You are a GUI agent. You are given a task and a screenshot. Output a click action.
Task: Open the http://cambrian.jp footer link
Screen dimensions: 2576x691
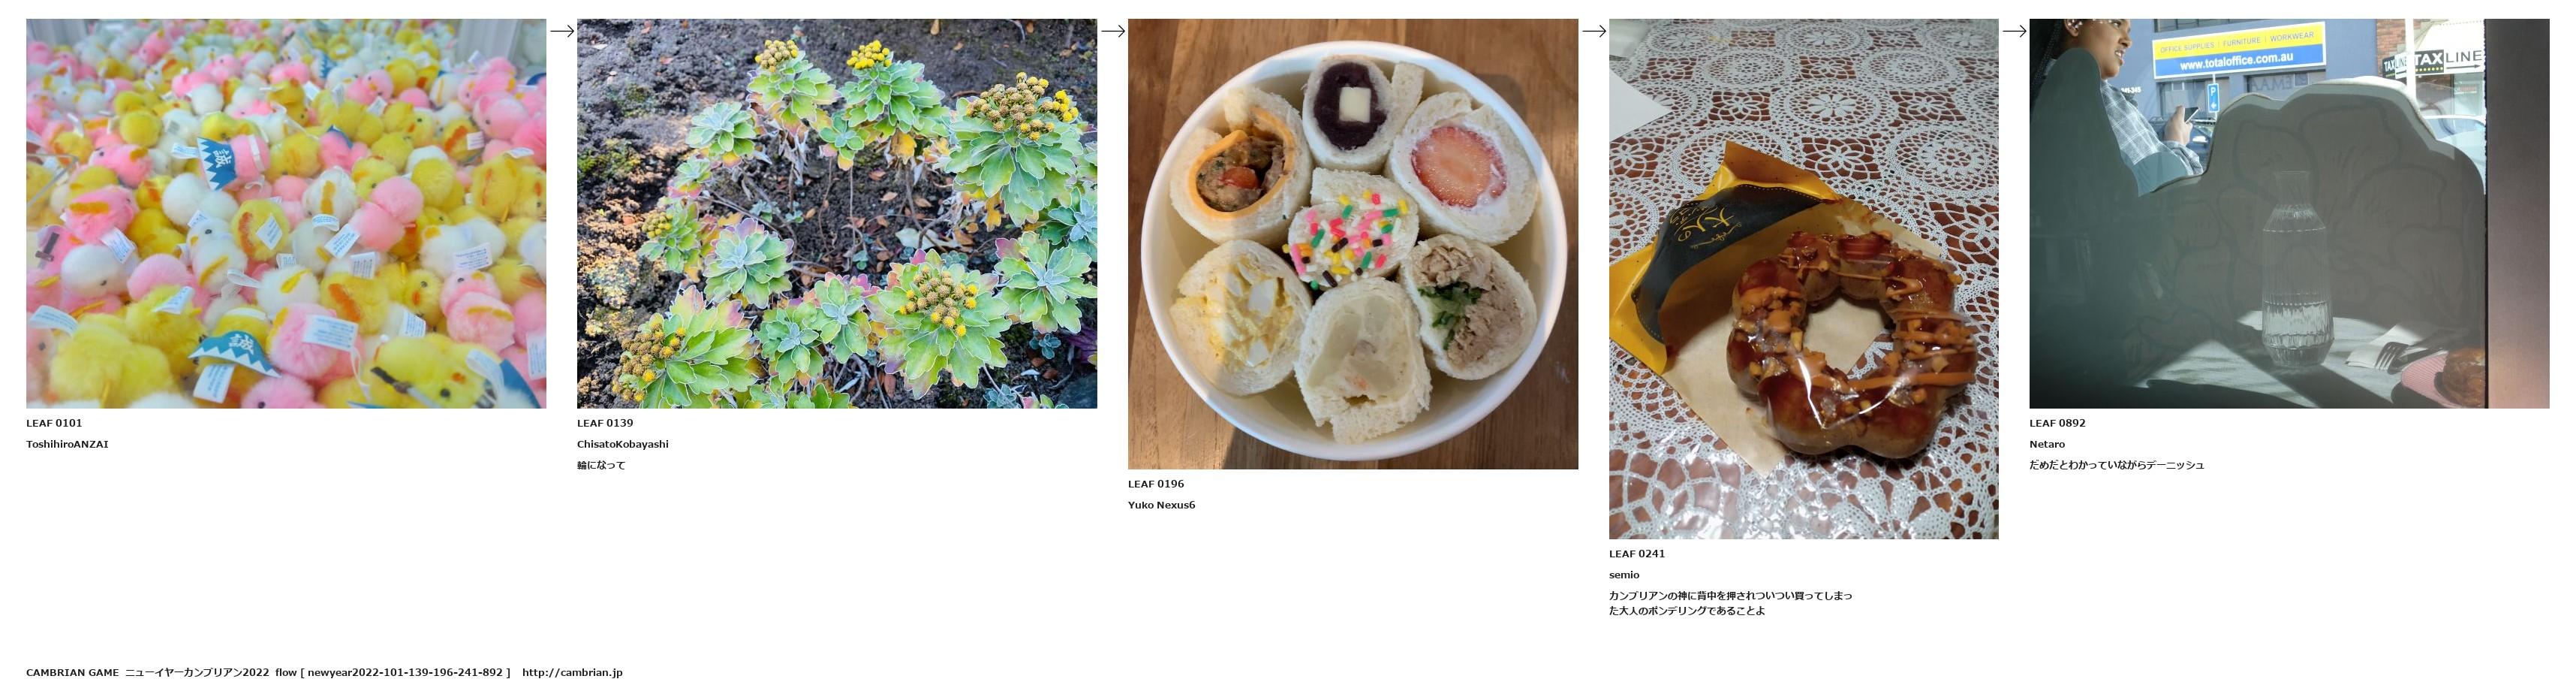[x=572, y=673]
